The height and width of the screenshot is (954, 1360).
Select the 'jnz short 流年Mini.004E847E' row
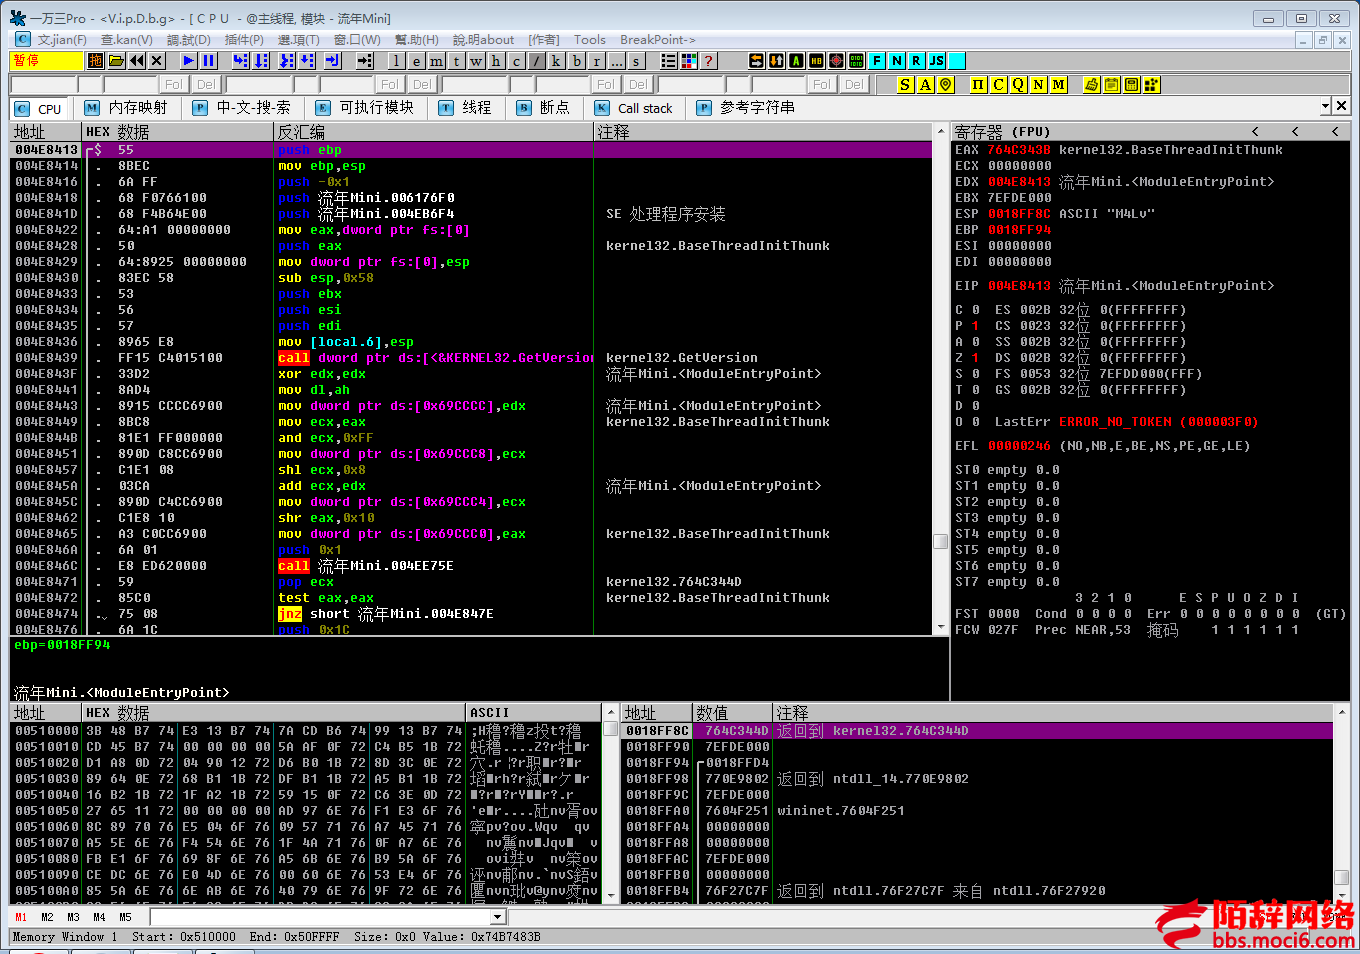472,614
